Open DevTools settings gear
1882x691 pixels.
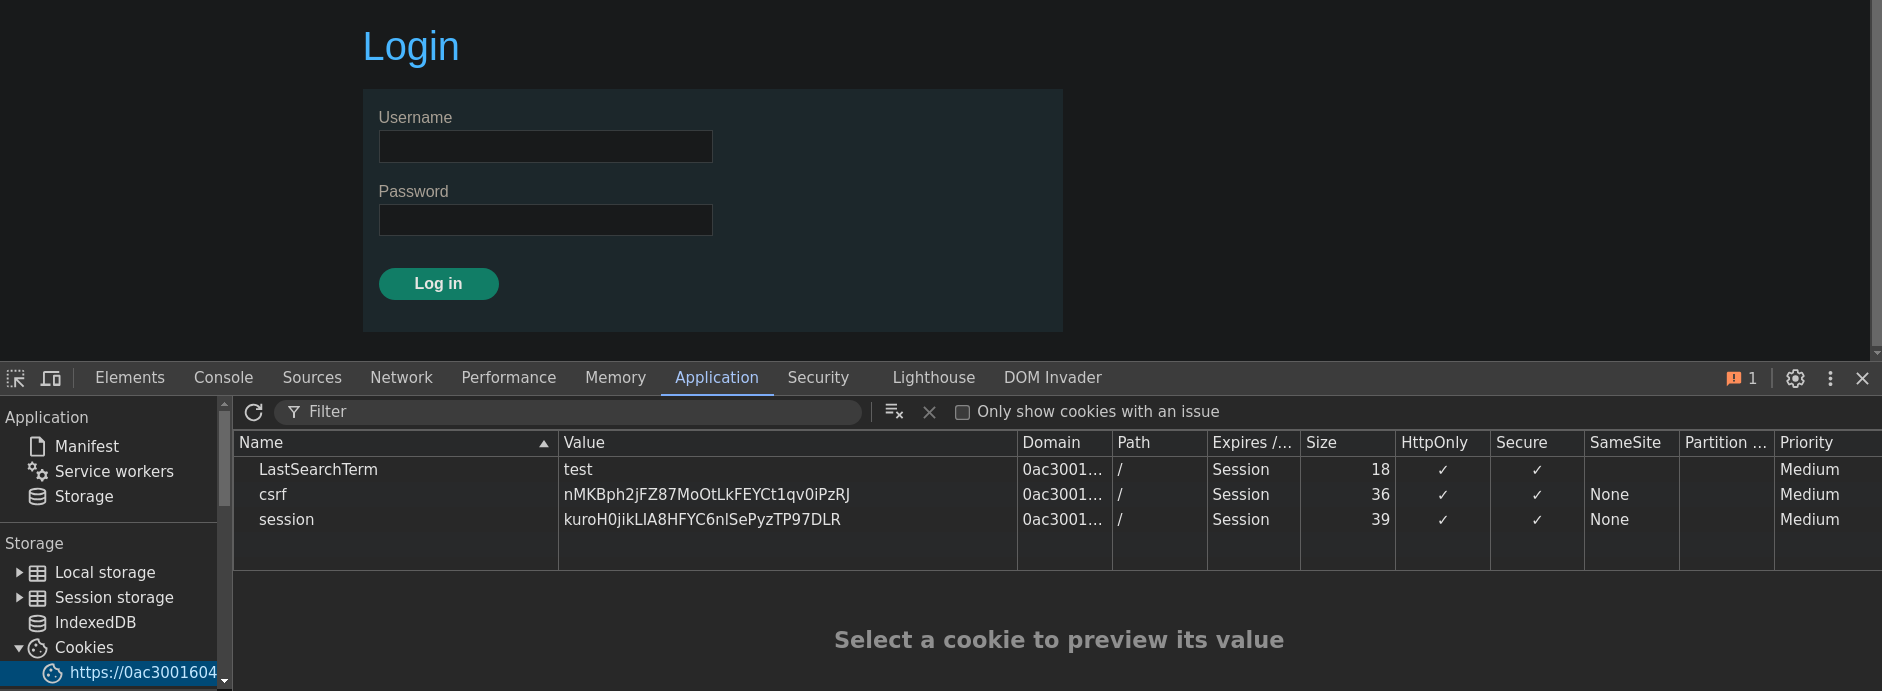[x=1795, y=378]
